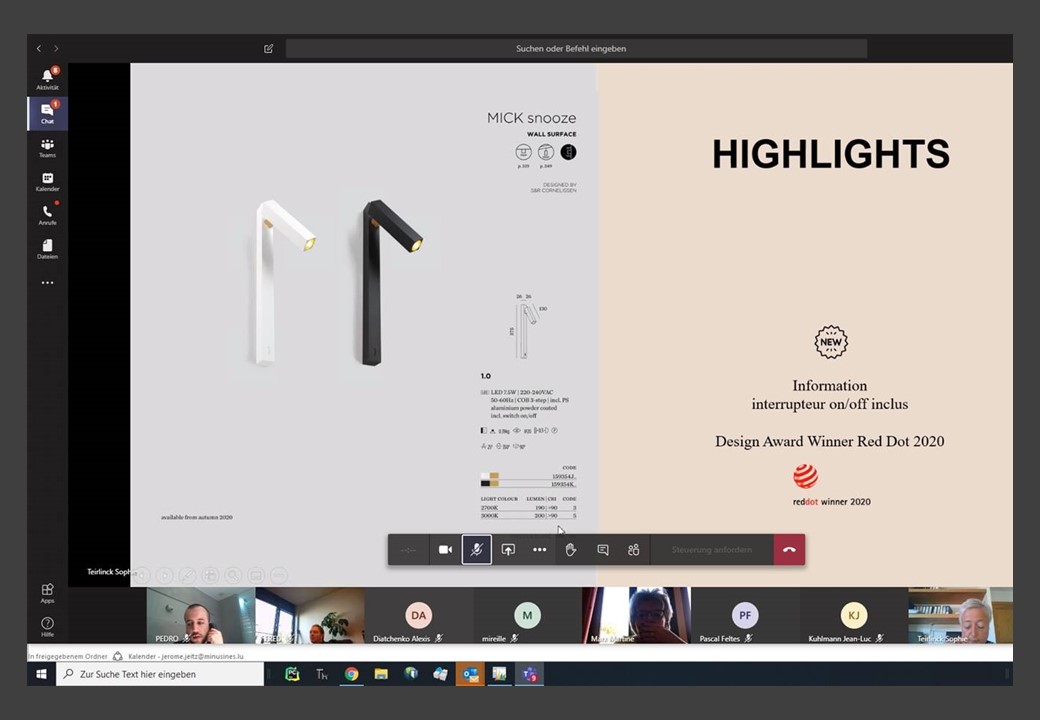Open File Explorer from the taskbar
The height and width of the screenshot is (720, 1040).
coord(381,674)
